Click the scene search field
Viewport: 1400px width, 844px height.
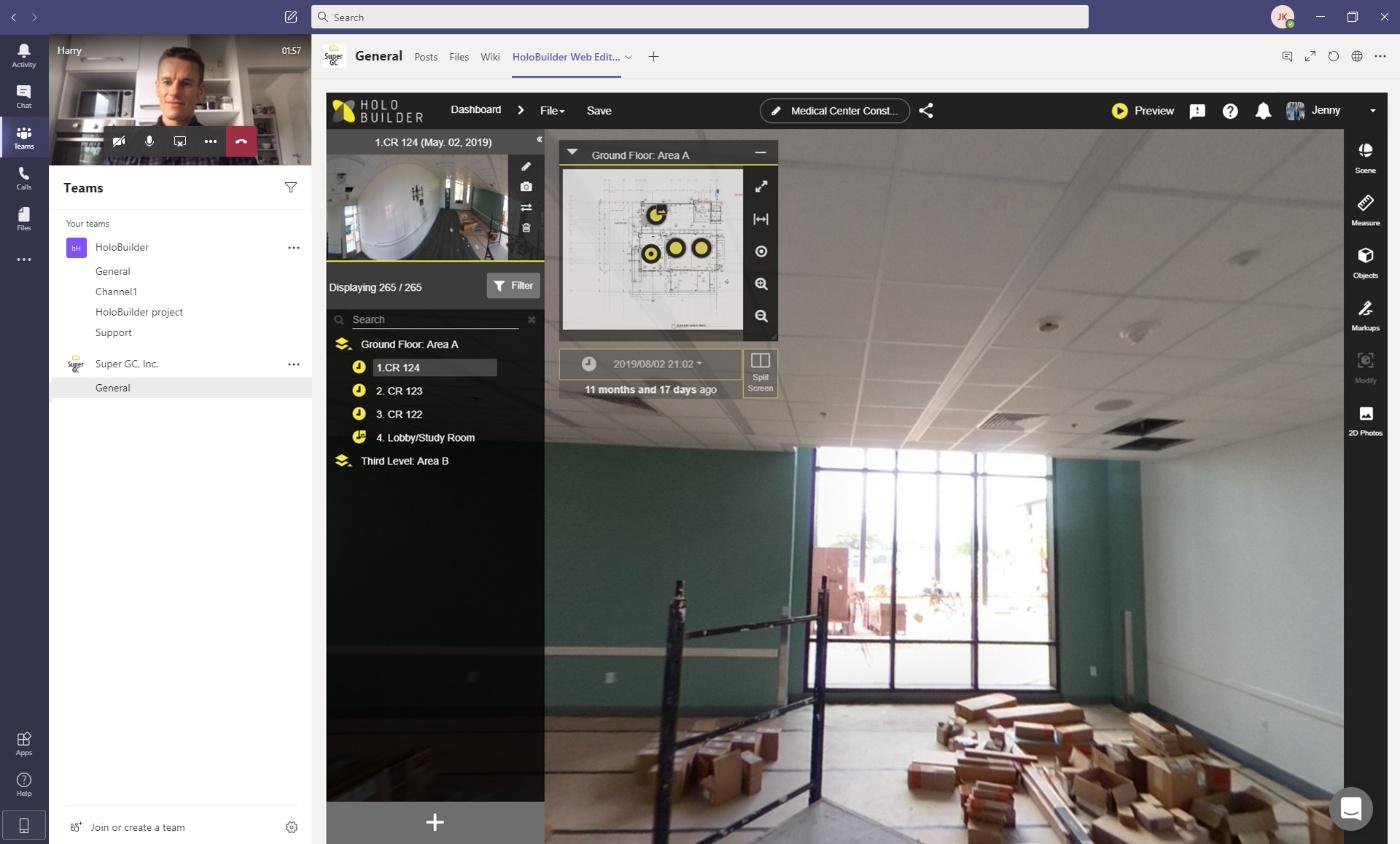[x=435, y=320]
